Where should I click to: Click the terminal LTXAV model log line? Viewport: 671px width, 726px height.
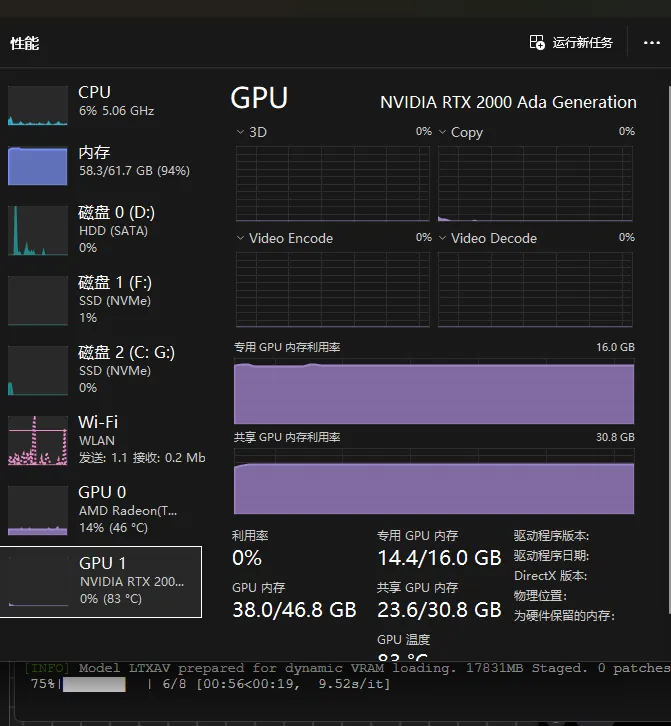[x=347, y=668]
